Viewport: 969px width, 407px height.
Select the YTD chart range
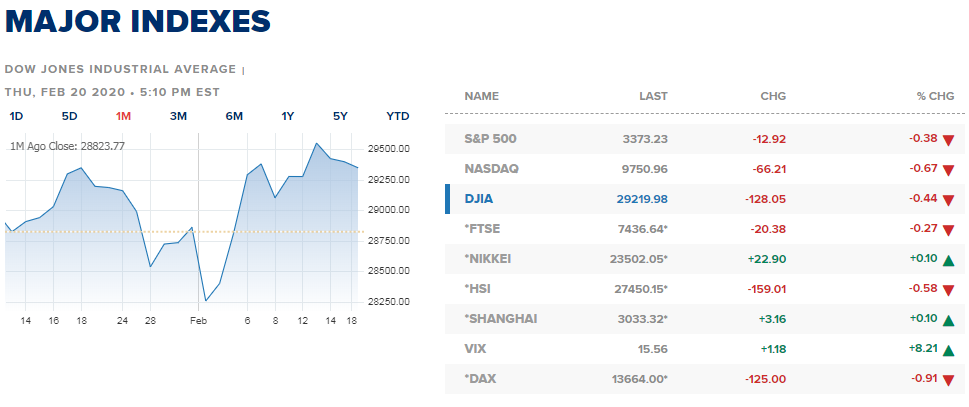point(398,116)
